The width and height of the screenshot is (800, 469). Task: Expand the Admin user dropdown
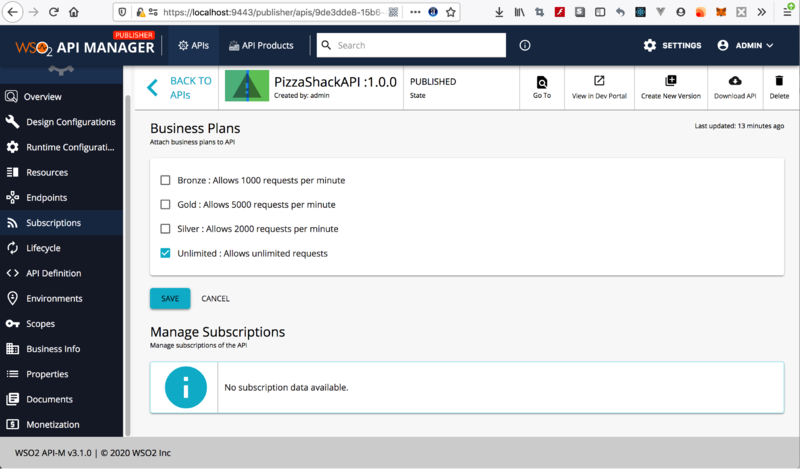[x=745, y=46]
